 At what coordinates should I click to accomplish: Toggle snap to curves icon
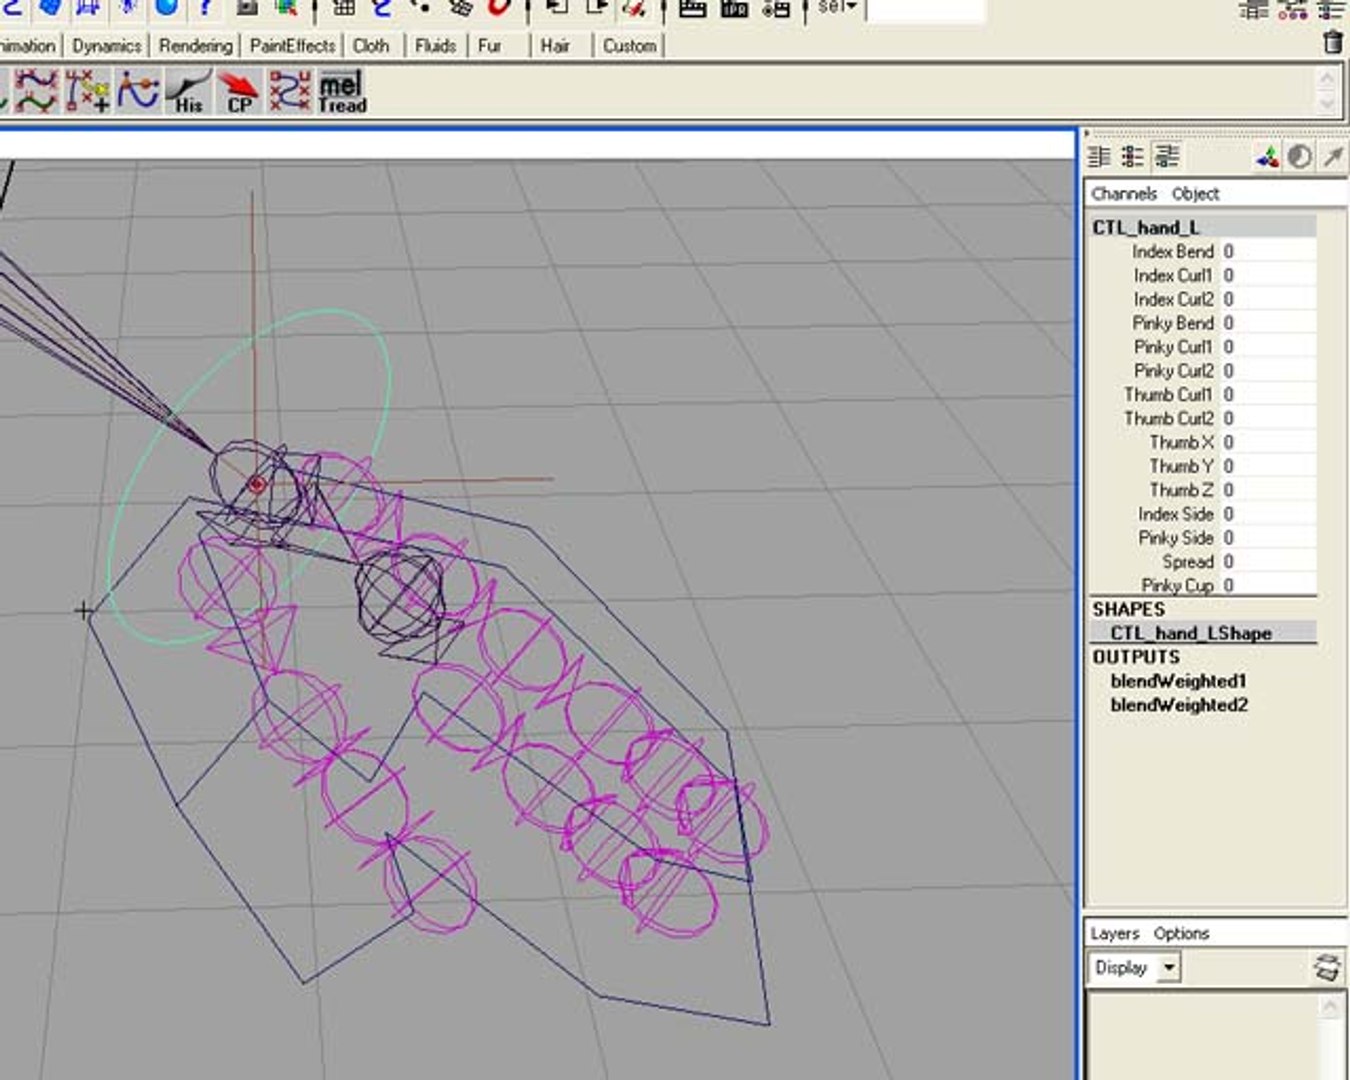coord(382,9)
